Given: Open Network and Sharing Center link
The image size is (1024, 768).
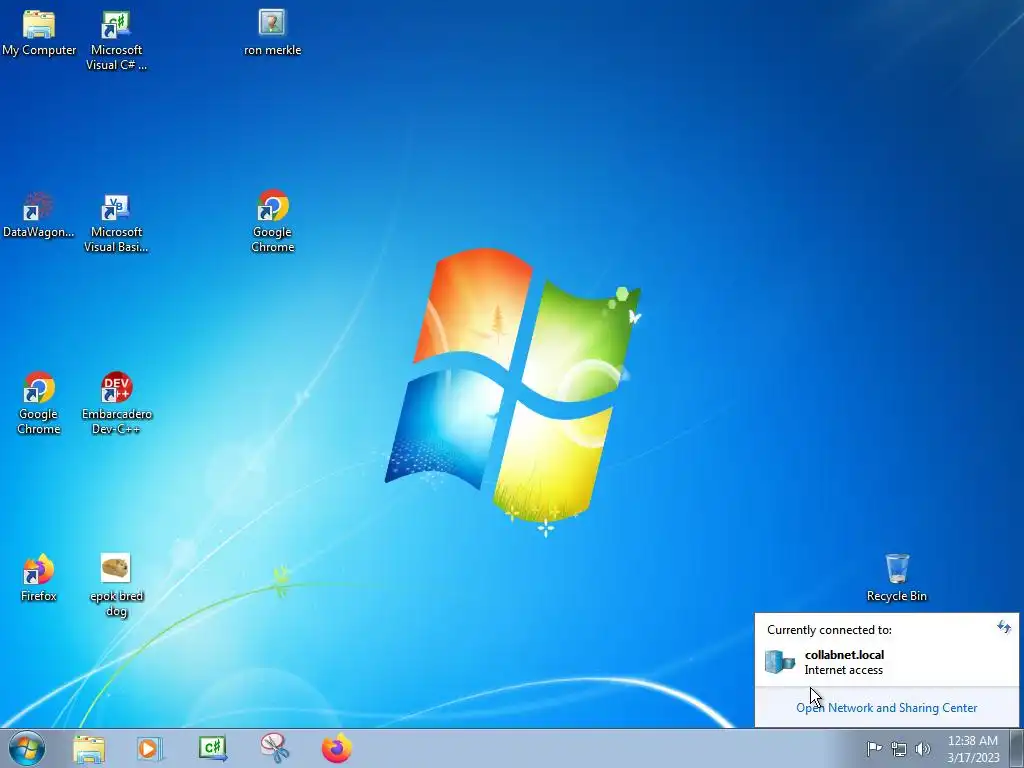Looking at the screenshot, I should [x=886, y=708].
